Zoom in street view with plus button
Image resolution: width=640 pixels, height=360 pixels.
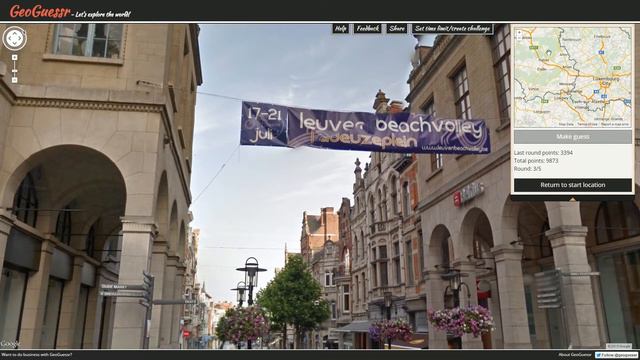click(x=14, y=58)
